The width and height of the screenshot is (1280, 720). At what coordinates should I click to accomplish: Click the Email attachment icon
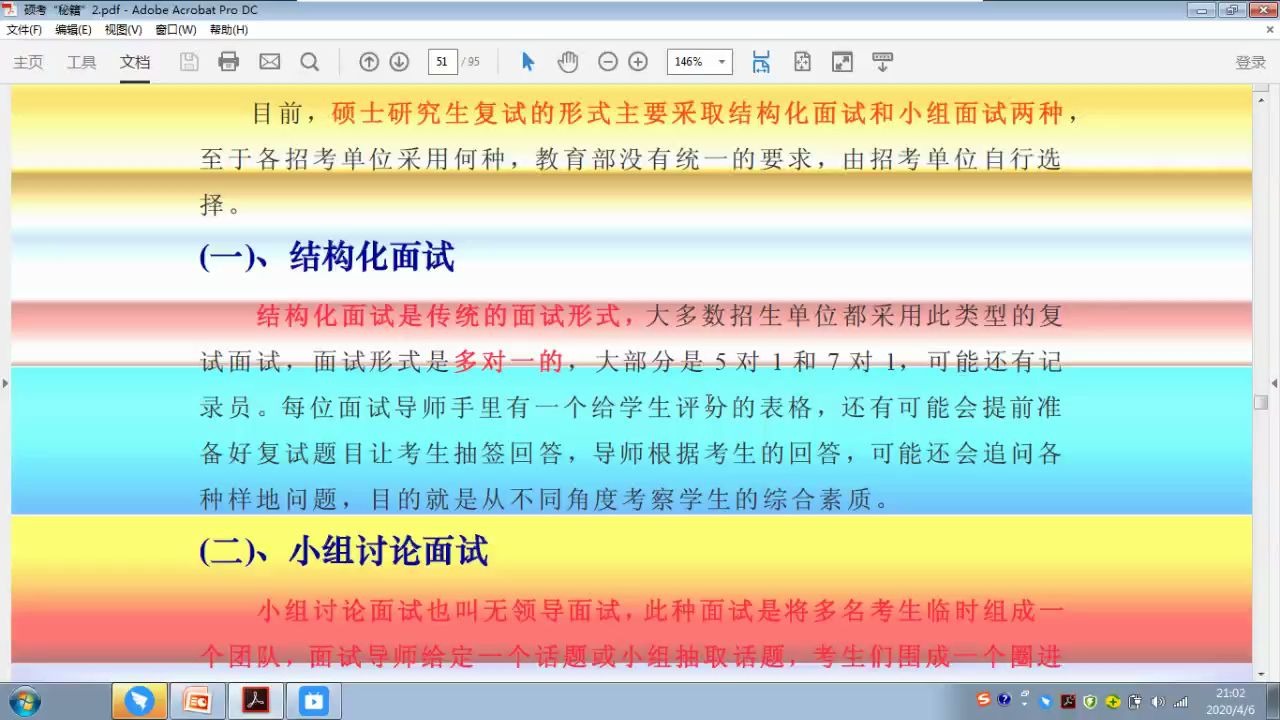click(268, 61)
